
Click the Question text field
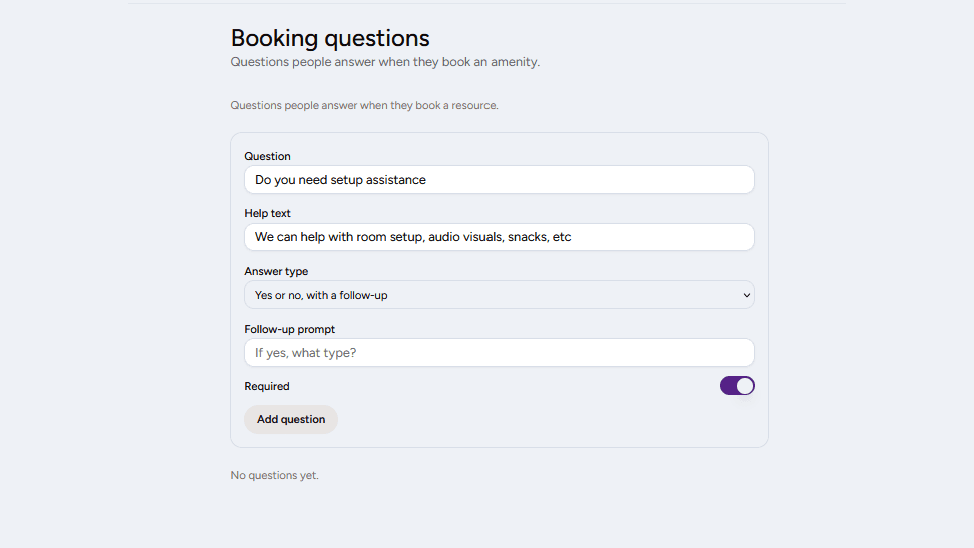tap(499, 180)
